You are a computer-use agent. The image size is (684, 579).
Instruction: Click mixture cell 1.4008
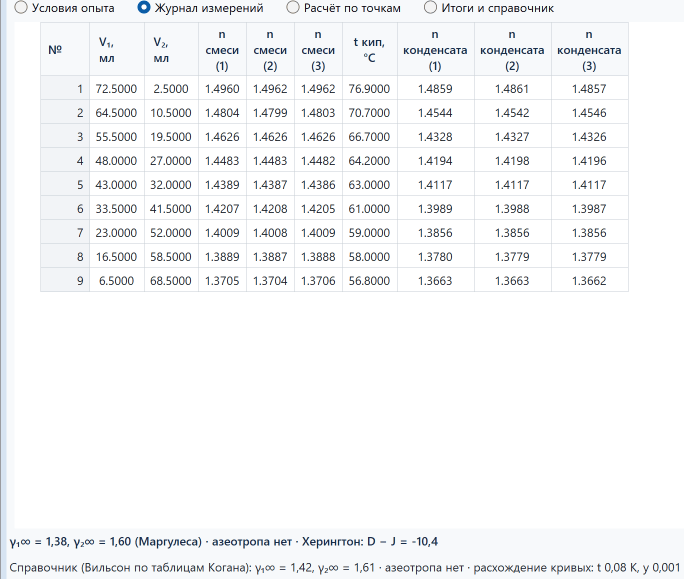pyautogui.click(x=270, y=233)
